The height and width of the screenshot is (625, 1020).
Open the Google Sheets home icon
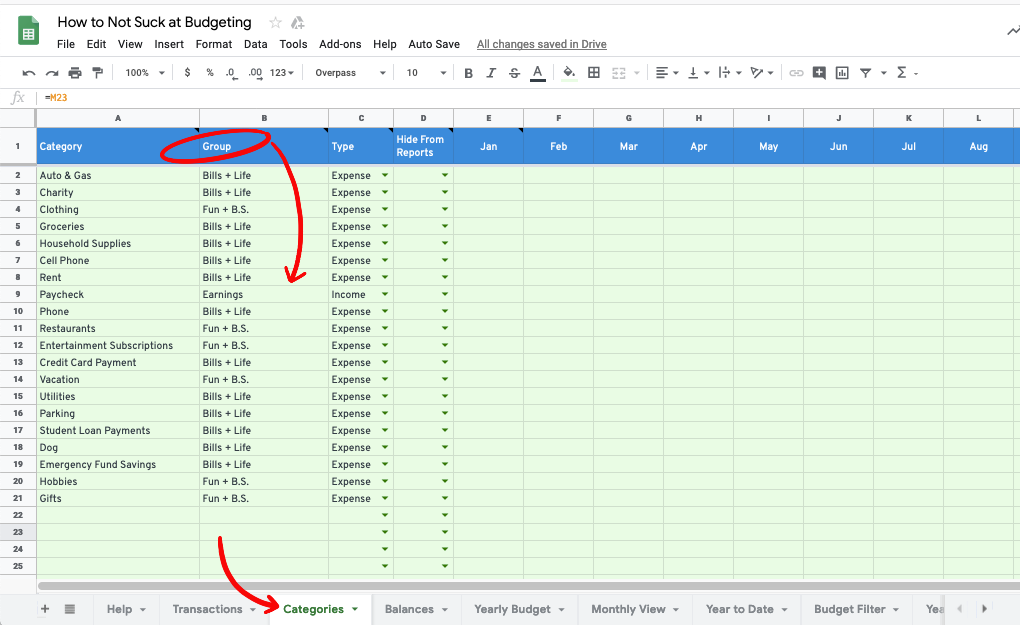tap(28, 31)
